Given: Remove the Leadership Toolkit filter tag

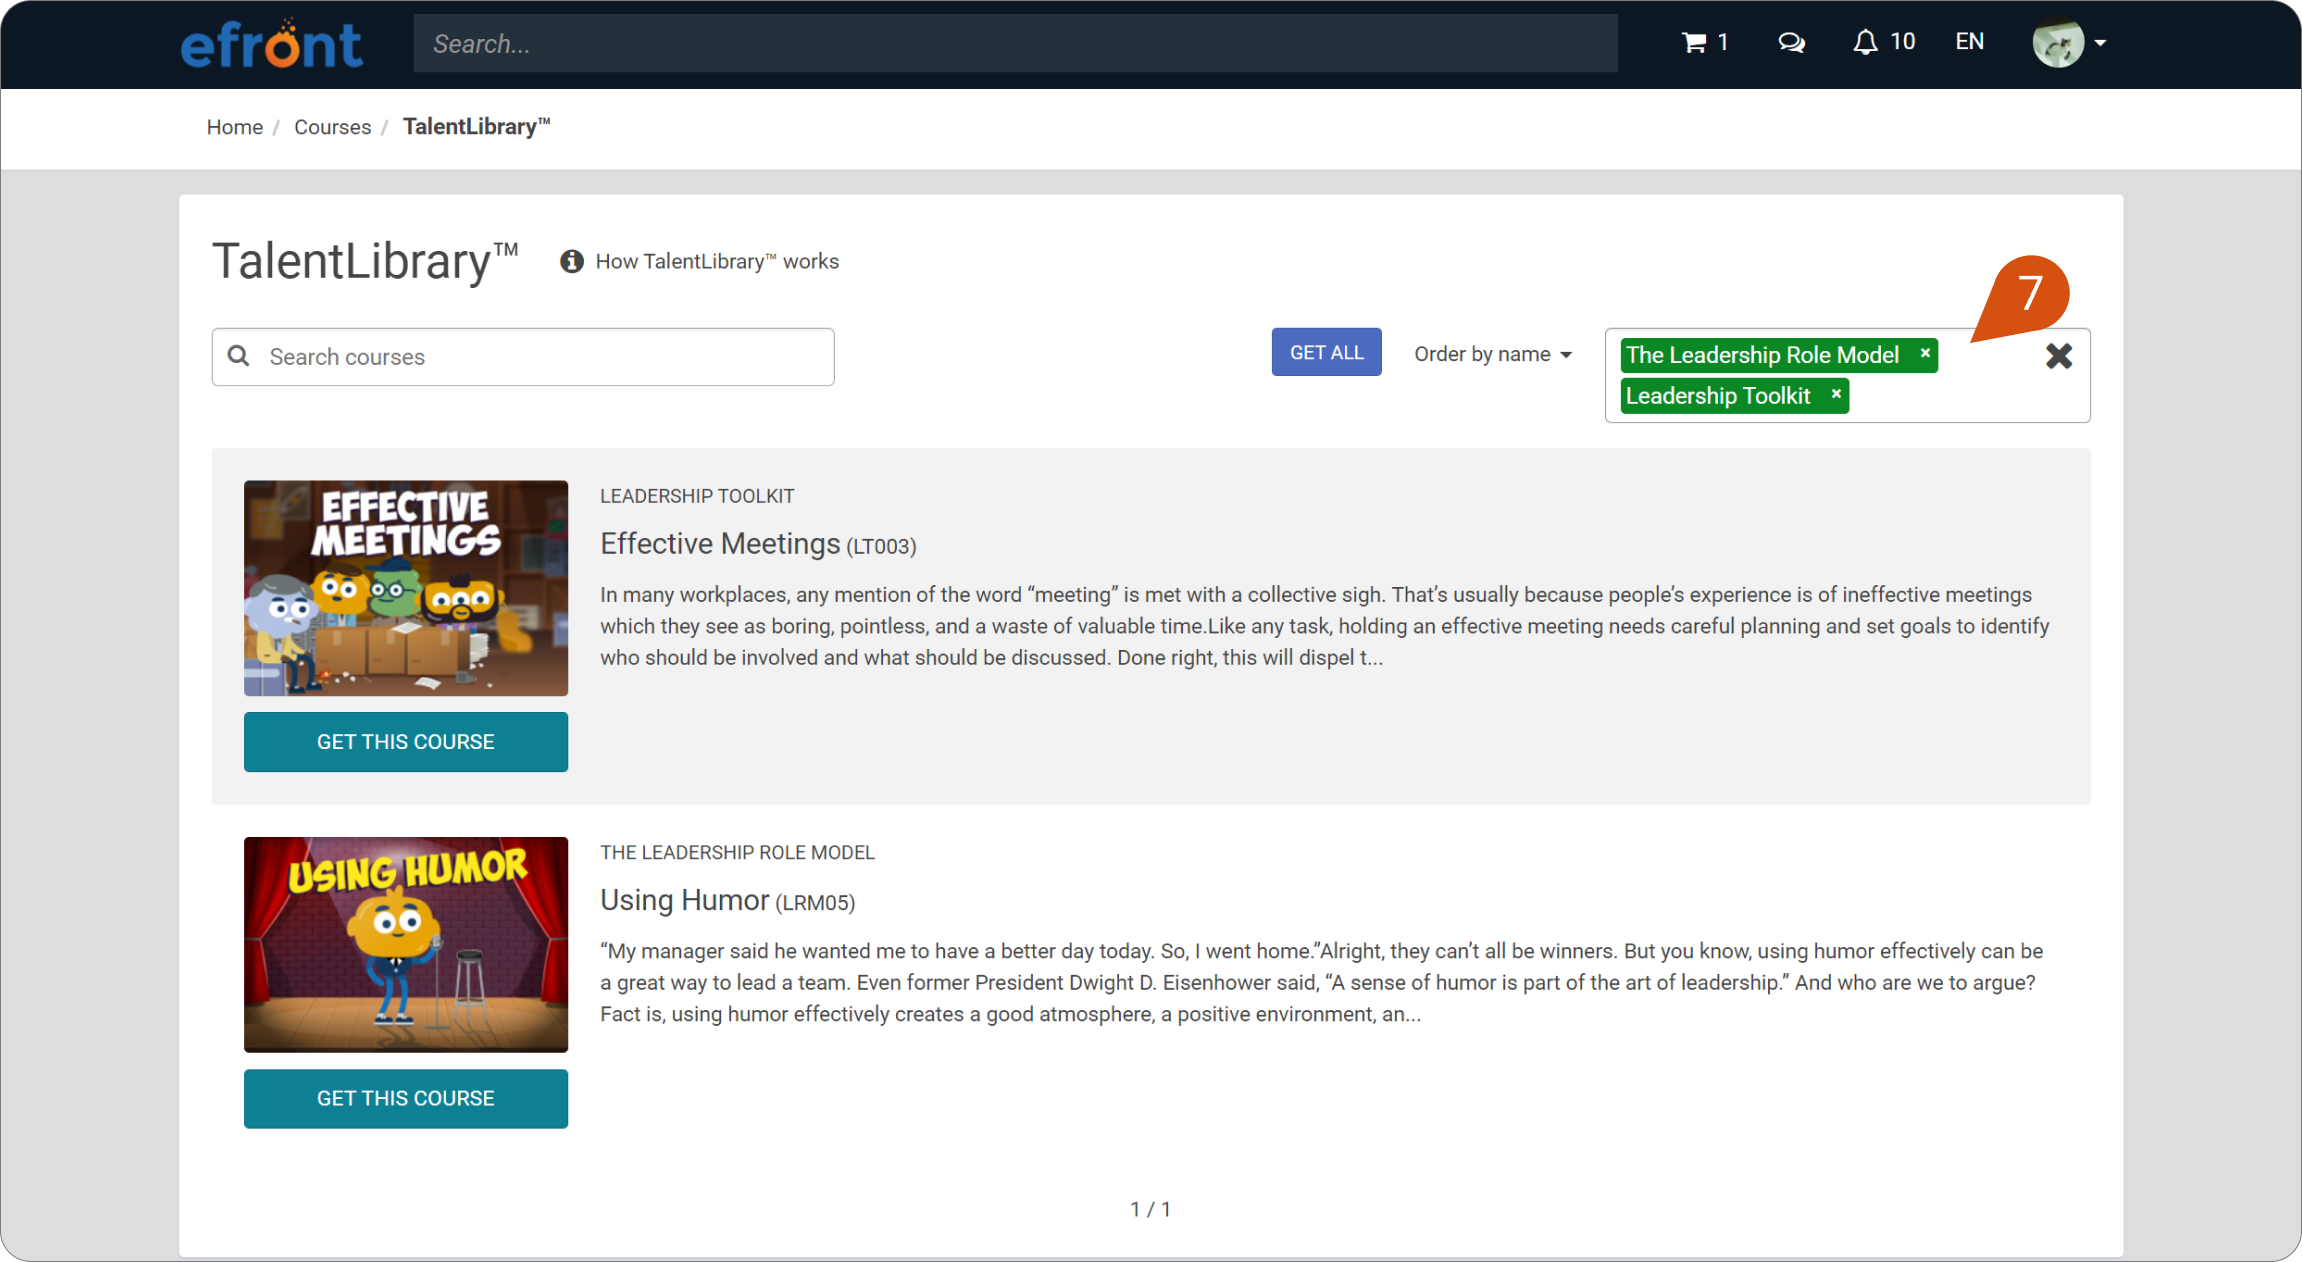Looking at the screenshot, I should [x=1835, y=395].
